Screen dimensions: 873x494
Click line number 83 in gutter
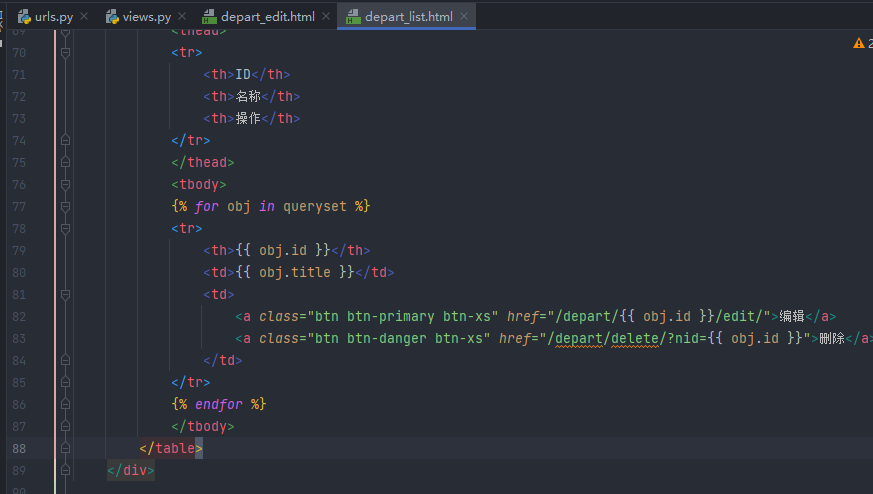click(x=19, y=339)
